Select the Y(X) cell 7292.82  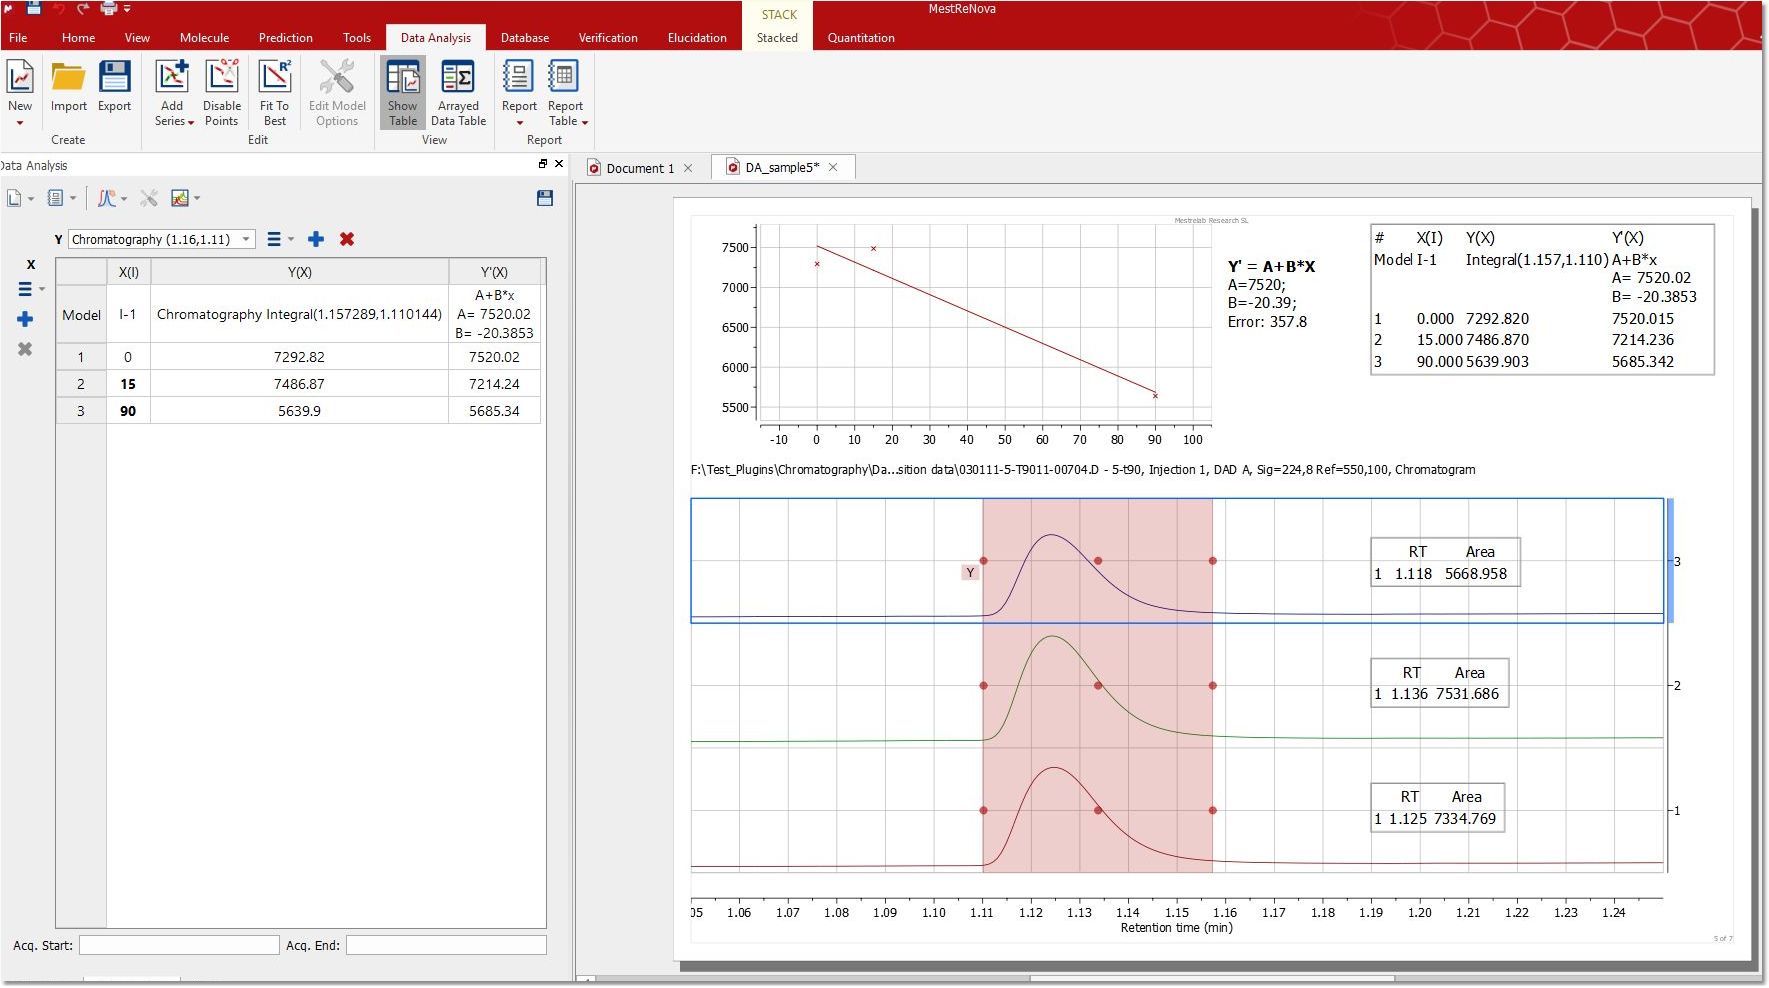299,357
